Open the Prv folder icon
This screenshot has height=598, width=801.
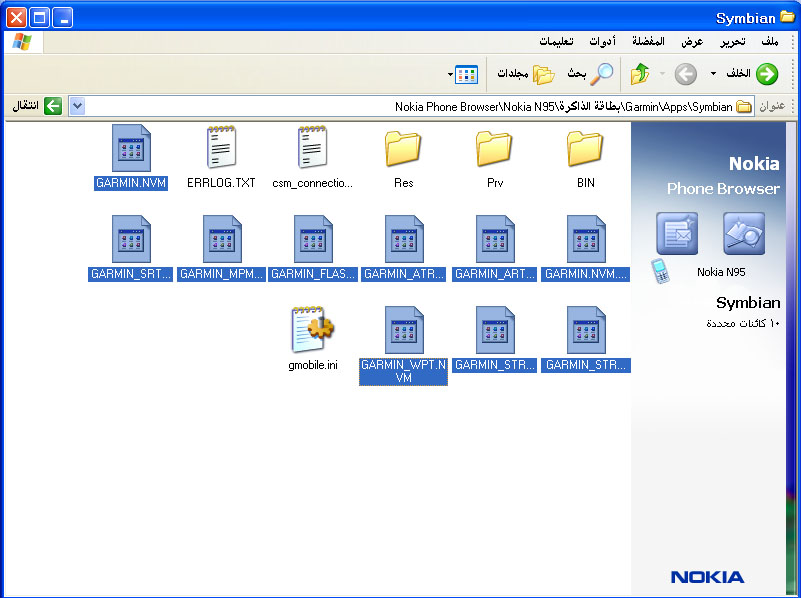[x=494, y=149]
